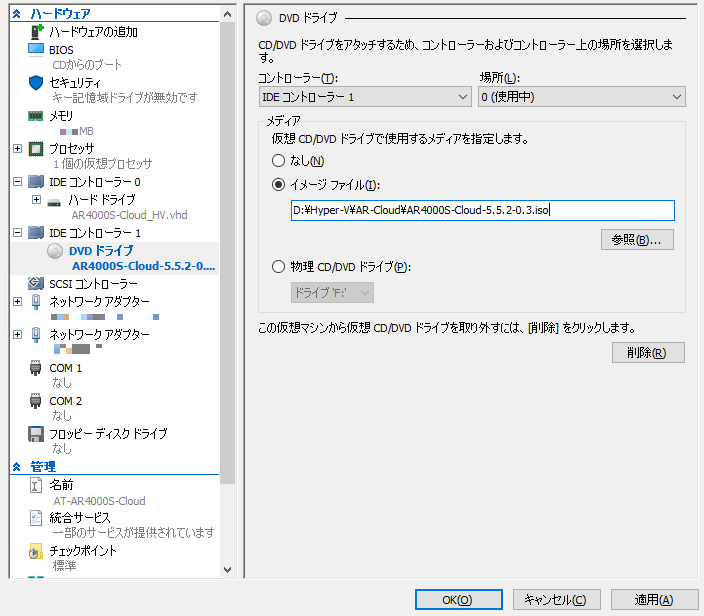
Task: Select the 統合サービス tree item label
Action: (x=80, y=518)
